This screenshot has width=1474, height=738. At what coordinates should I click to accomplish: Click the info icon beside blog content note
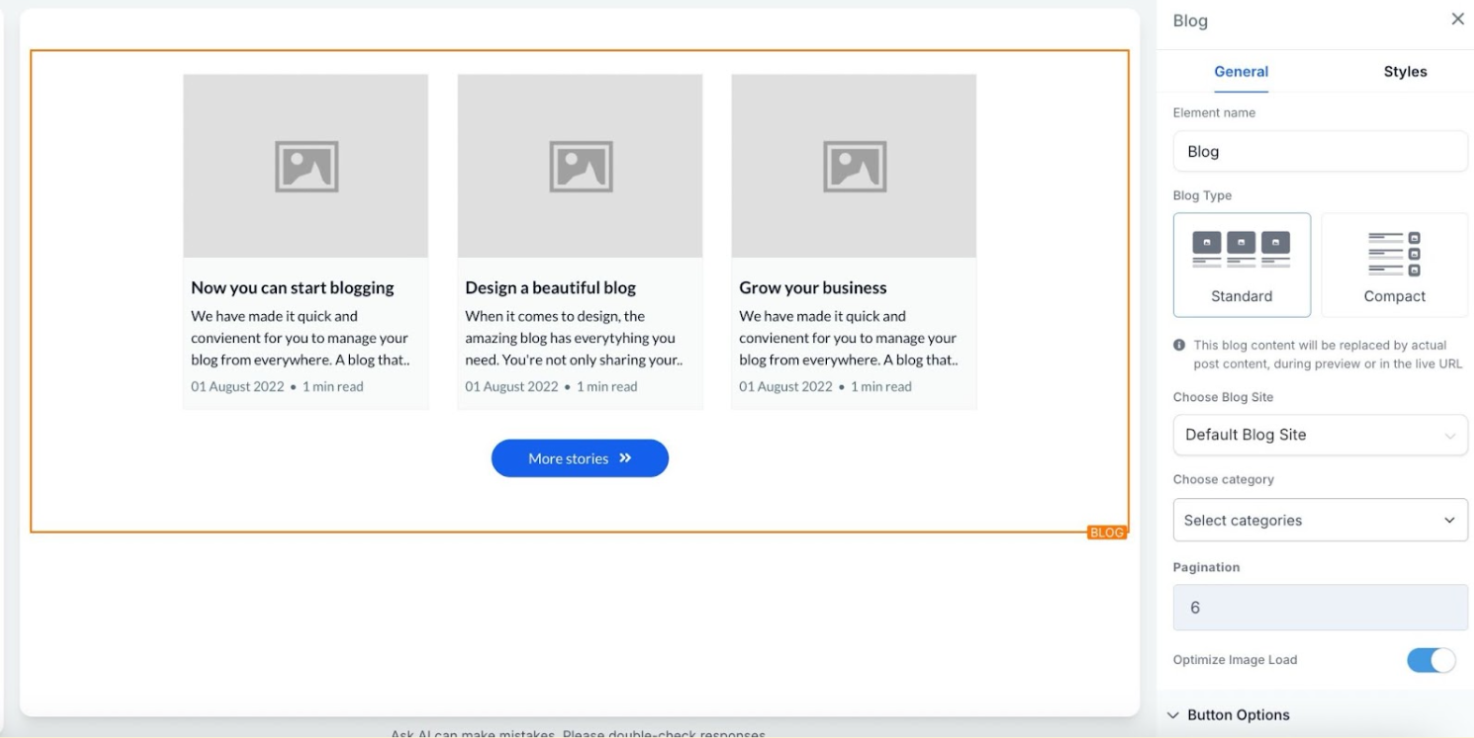[x=1179, y=345]
